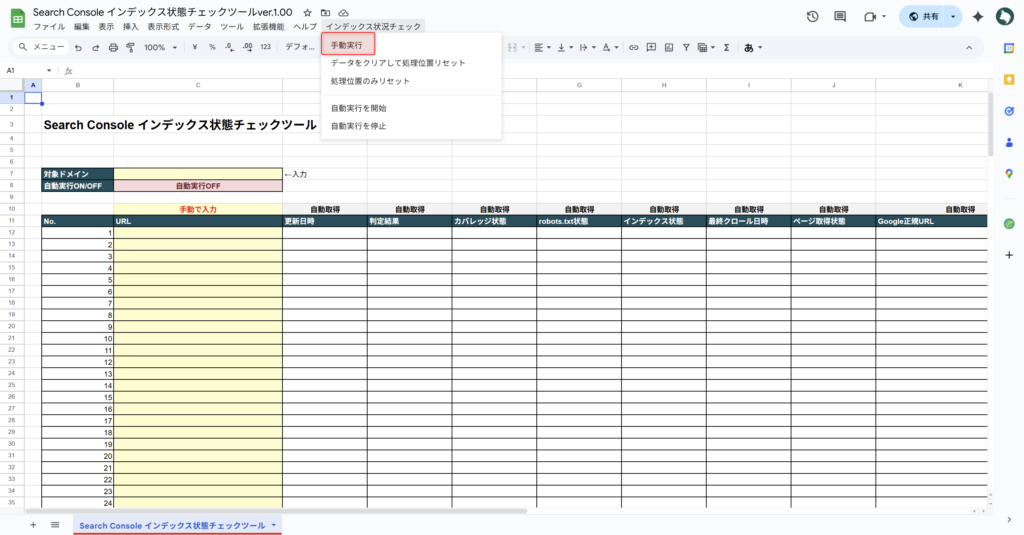Open version history clock icon
This screenshot has height=535, width=1024.
(x=812, y=17)
